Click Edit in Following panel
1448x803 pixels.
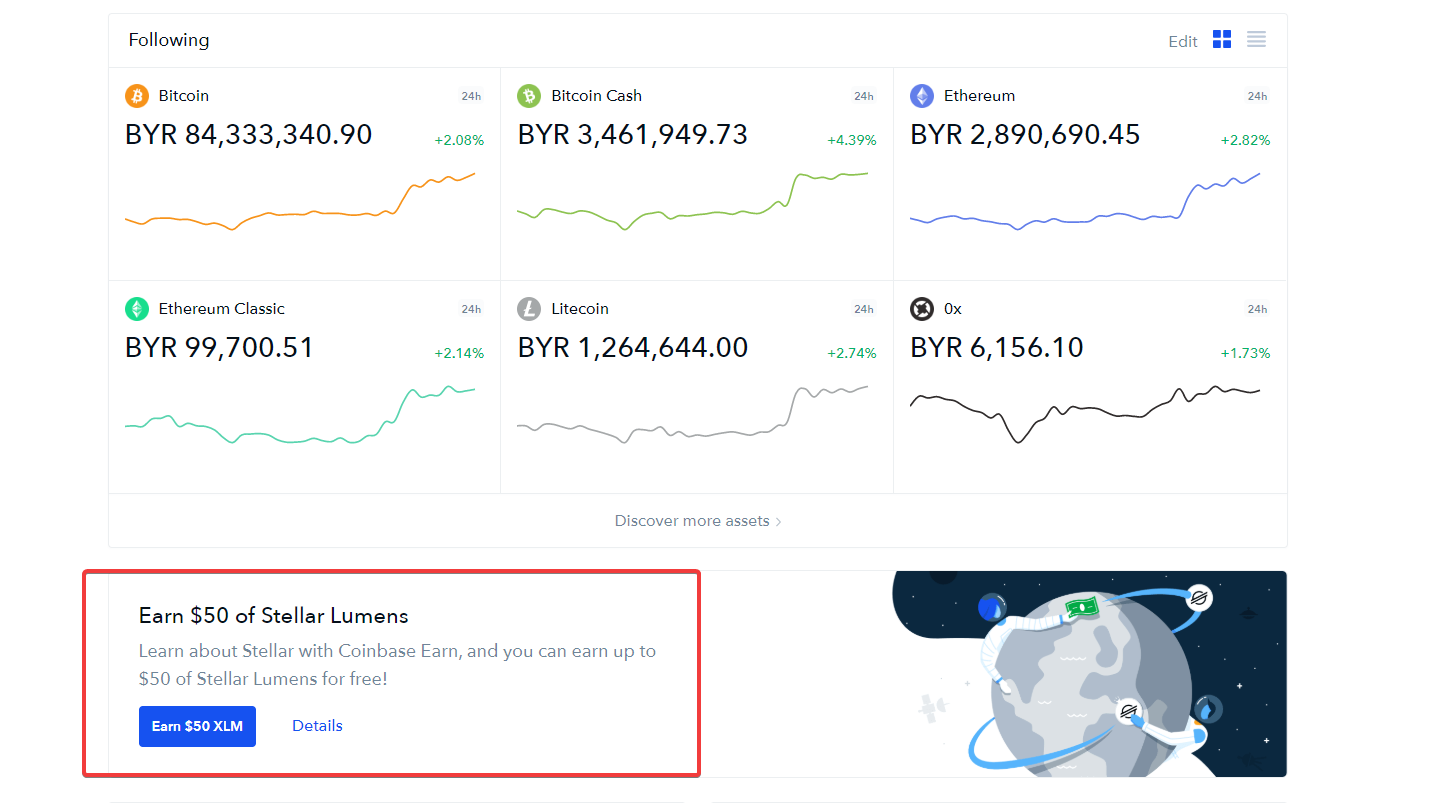(1183, 41)
